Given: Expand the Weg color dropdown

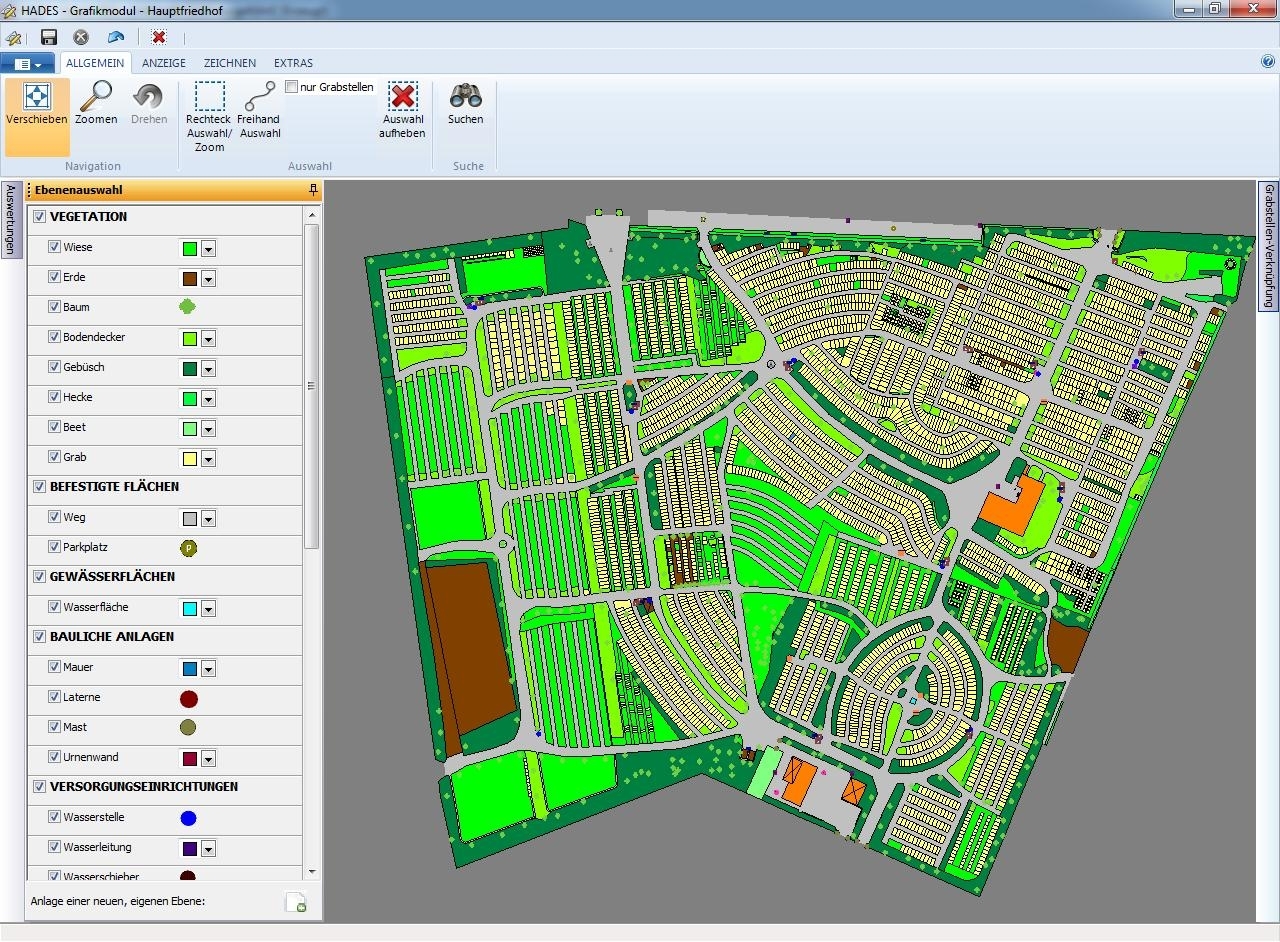Looking at the screenshot, I should tap(208, 519).
